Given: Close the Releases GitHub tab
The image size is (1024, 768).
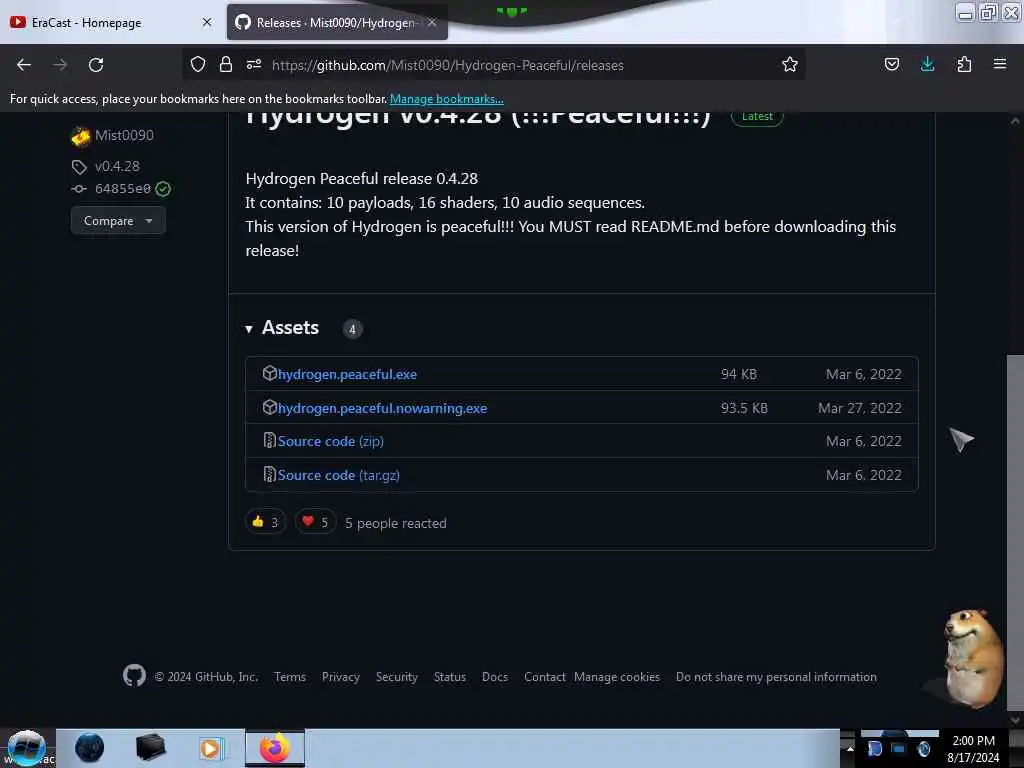Looking at the screenshot, I should click(x=432, y=22).
